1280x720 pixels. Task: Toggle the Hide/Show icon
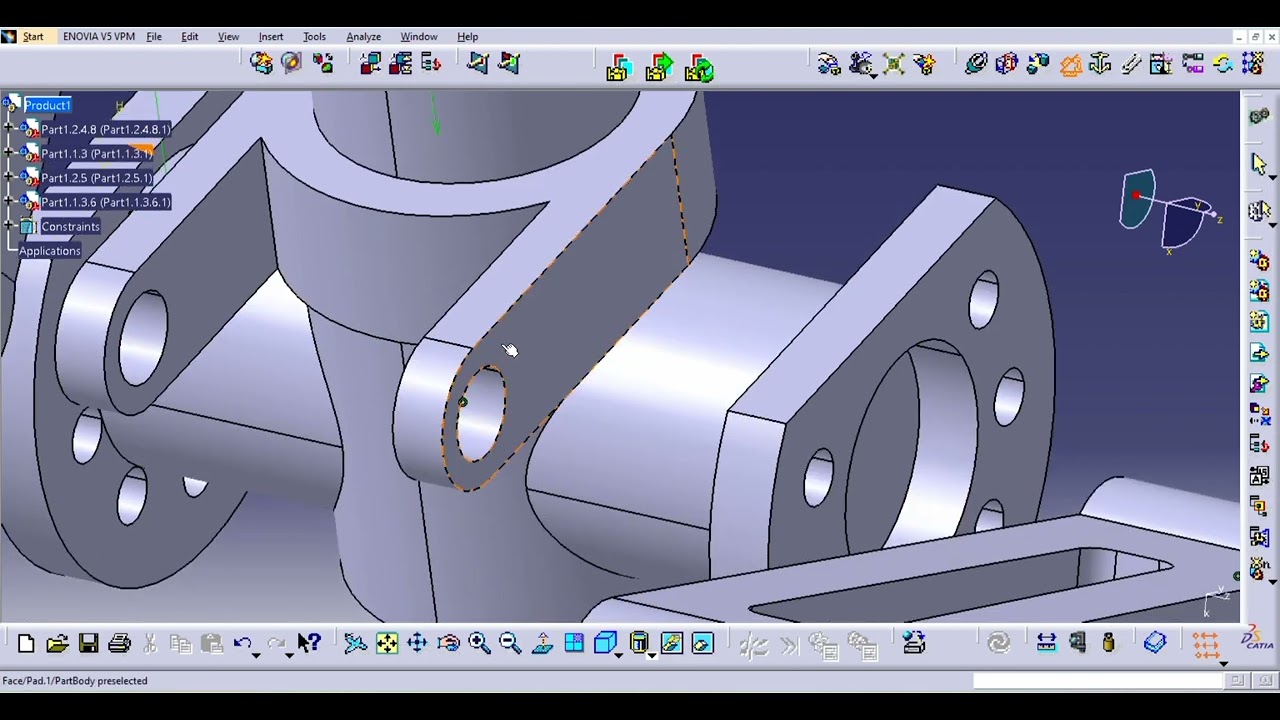pos(671,644)
